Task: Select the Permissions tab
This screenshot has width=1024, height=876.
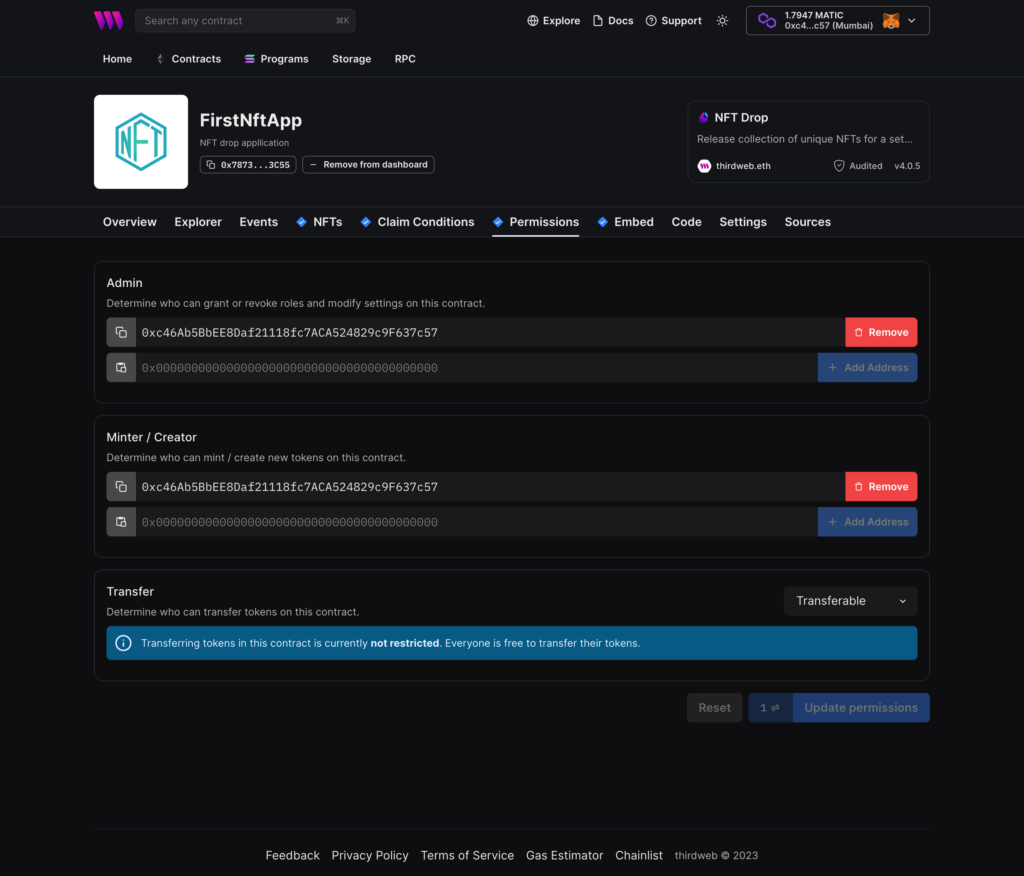Action: tap(536, 222)
